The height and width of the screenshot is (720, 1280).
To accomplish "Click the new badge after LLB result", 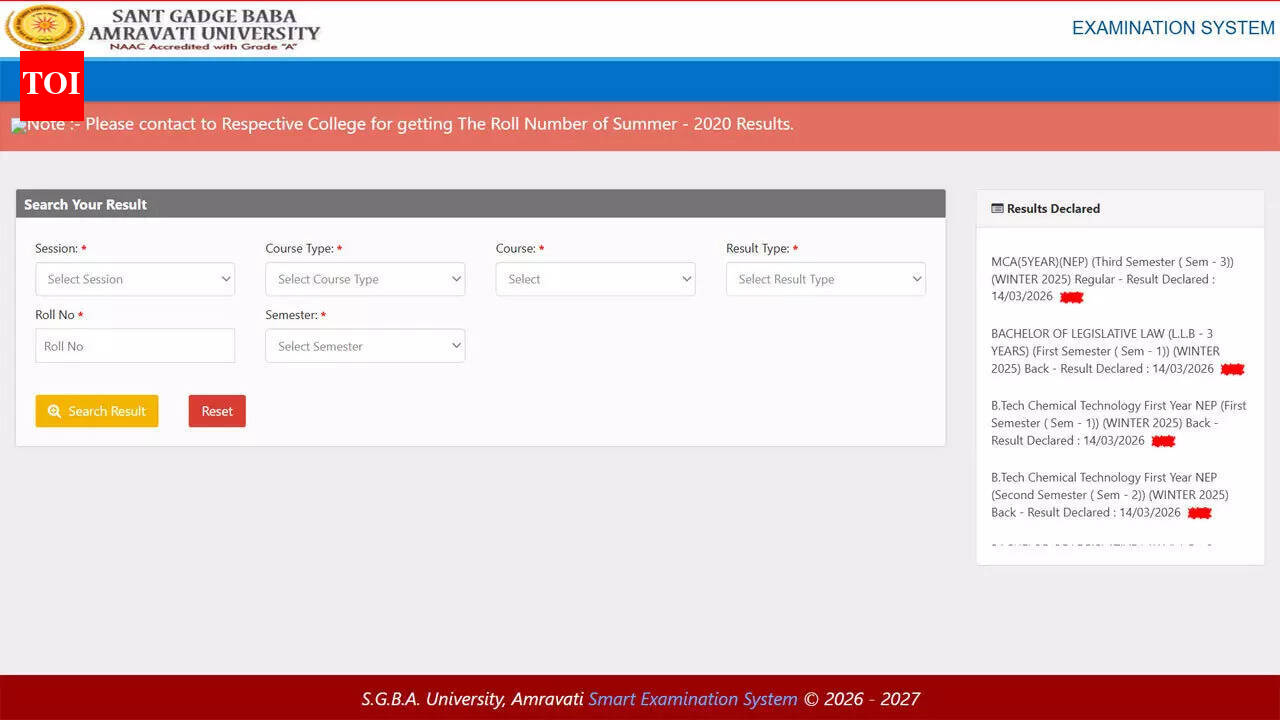I will (x=1232, y=369).
